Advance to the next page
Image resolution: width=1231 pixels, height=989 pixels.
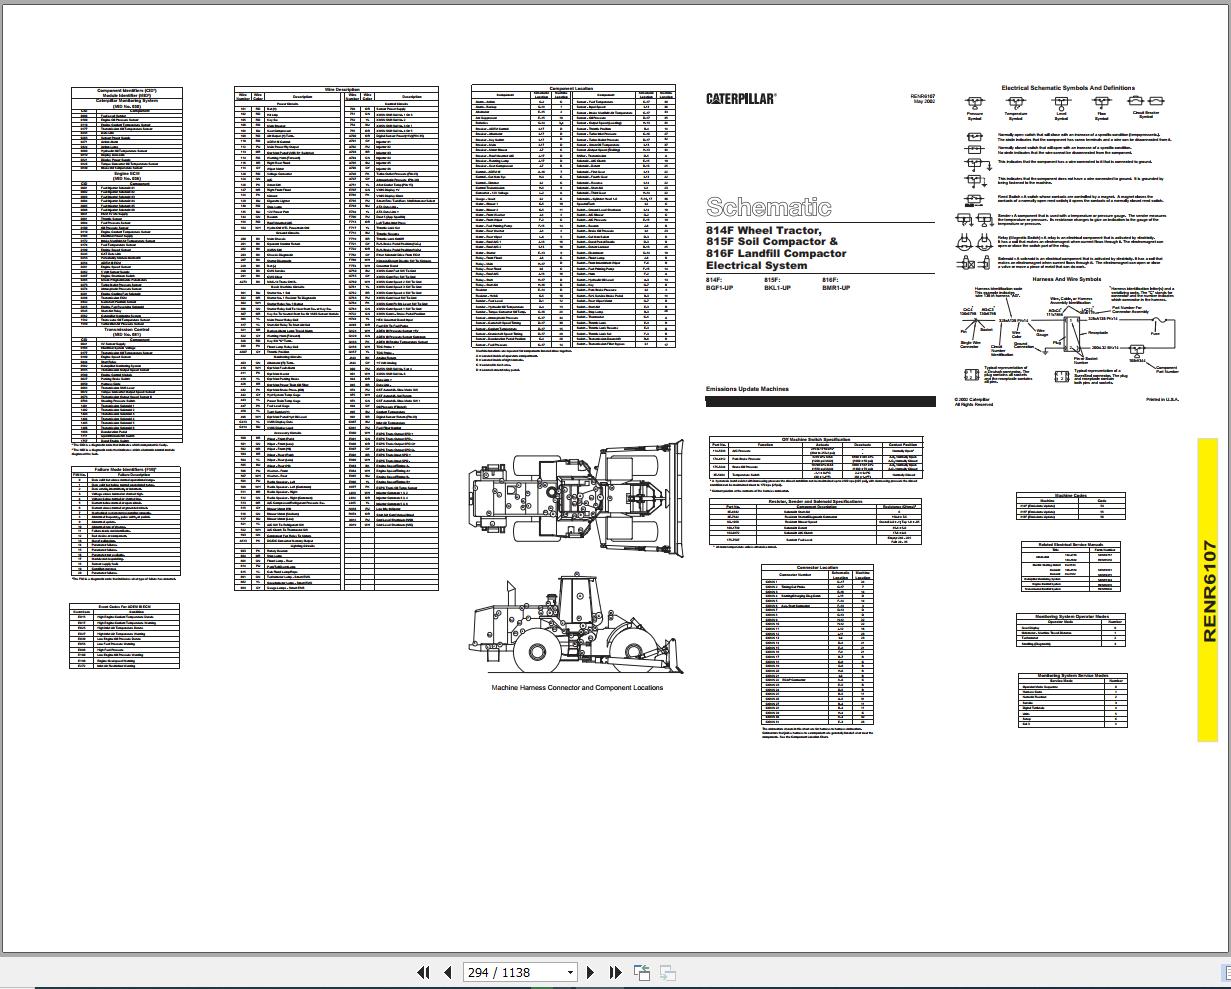pos(591,971)
